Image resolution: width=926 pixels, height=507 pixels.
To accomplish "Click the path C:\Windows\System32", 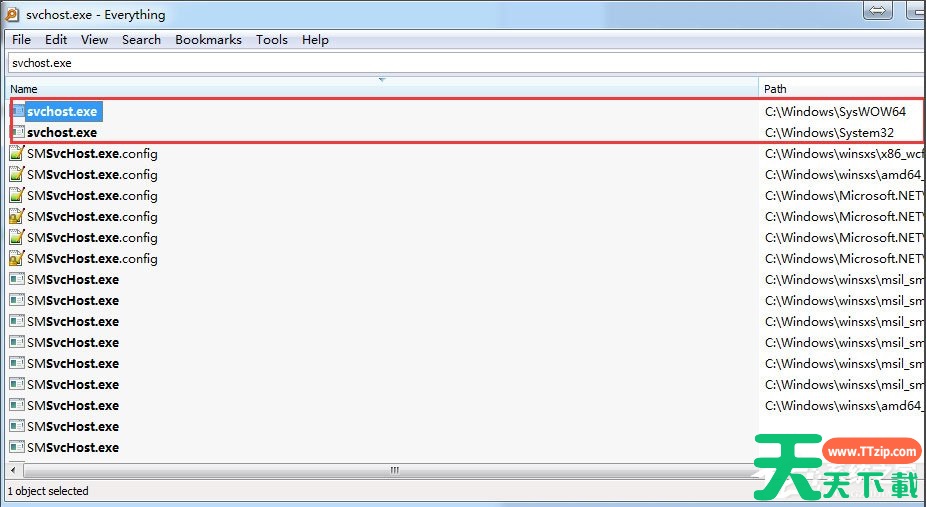I will (829, 133).
